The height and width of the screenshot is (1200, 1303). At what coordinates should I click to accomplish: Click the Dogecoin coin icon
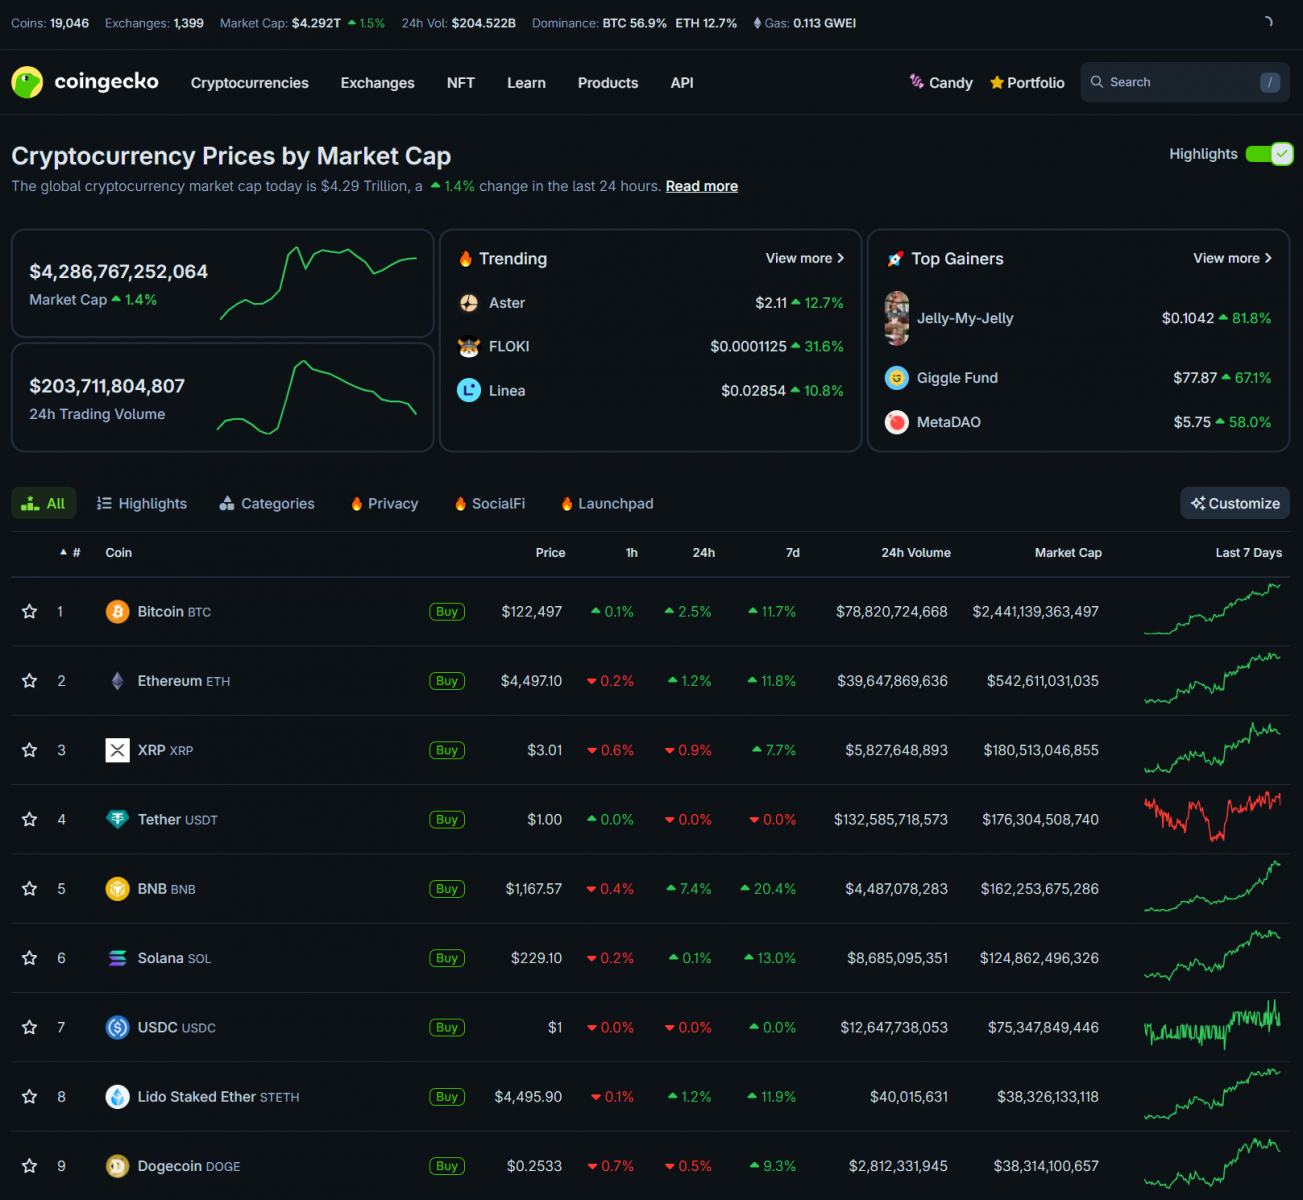pyautogui.click(x=117, y=1166)
